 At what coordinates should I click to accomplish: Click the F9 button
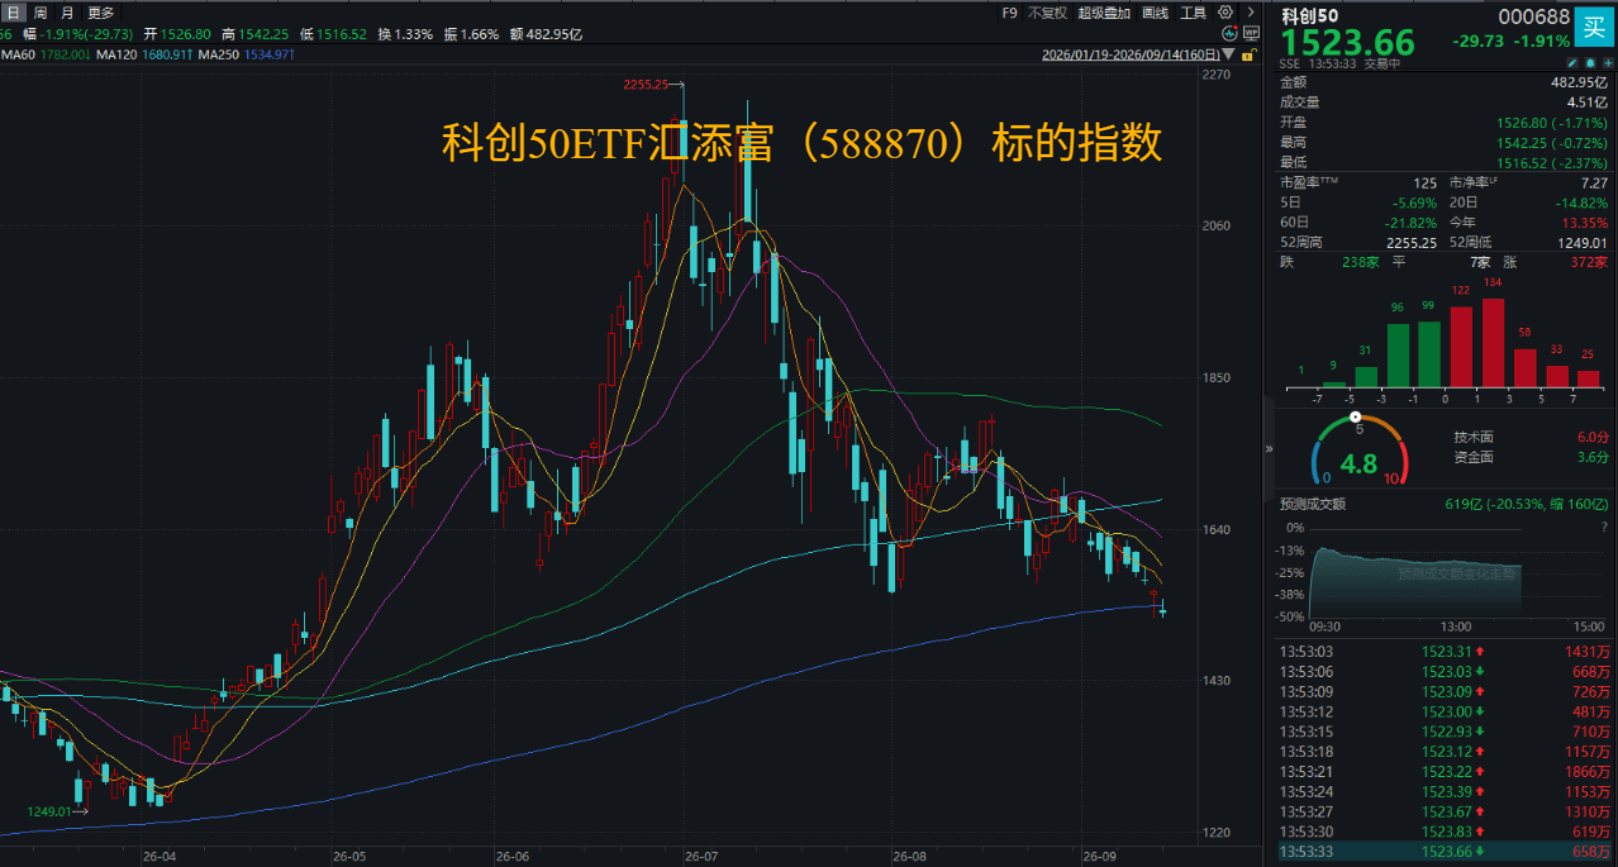coord(1009,13)
